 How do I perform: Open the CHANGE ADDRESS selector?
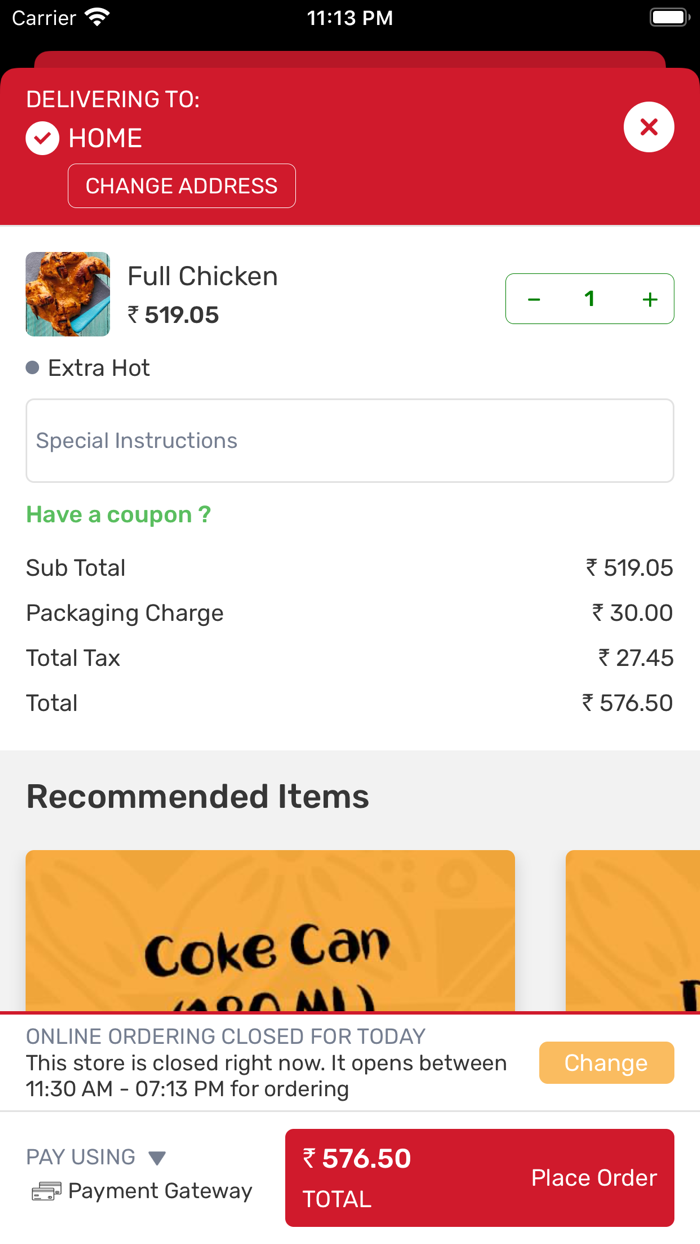181,186
